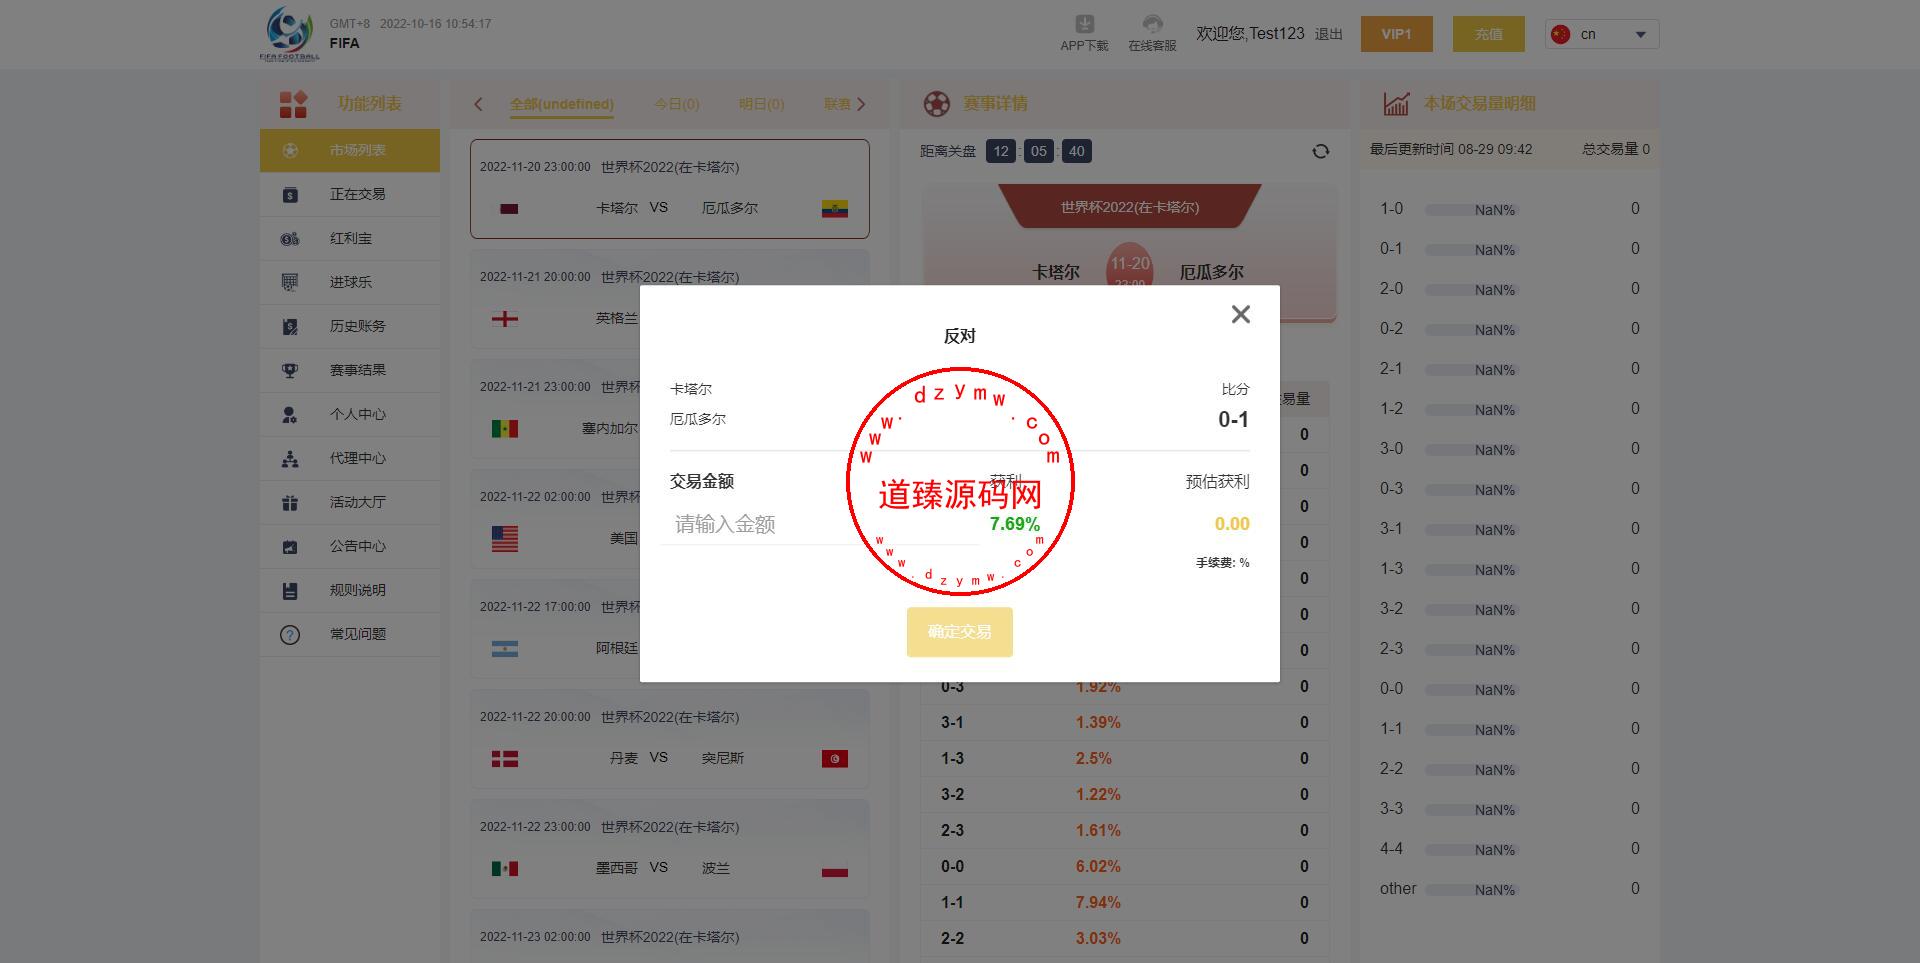1920x963 pixels.
Task: Click the 规则说明 book icon
Action: [x=290, y=590]
